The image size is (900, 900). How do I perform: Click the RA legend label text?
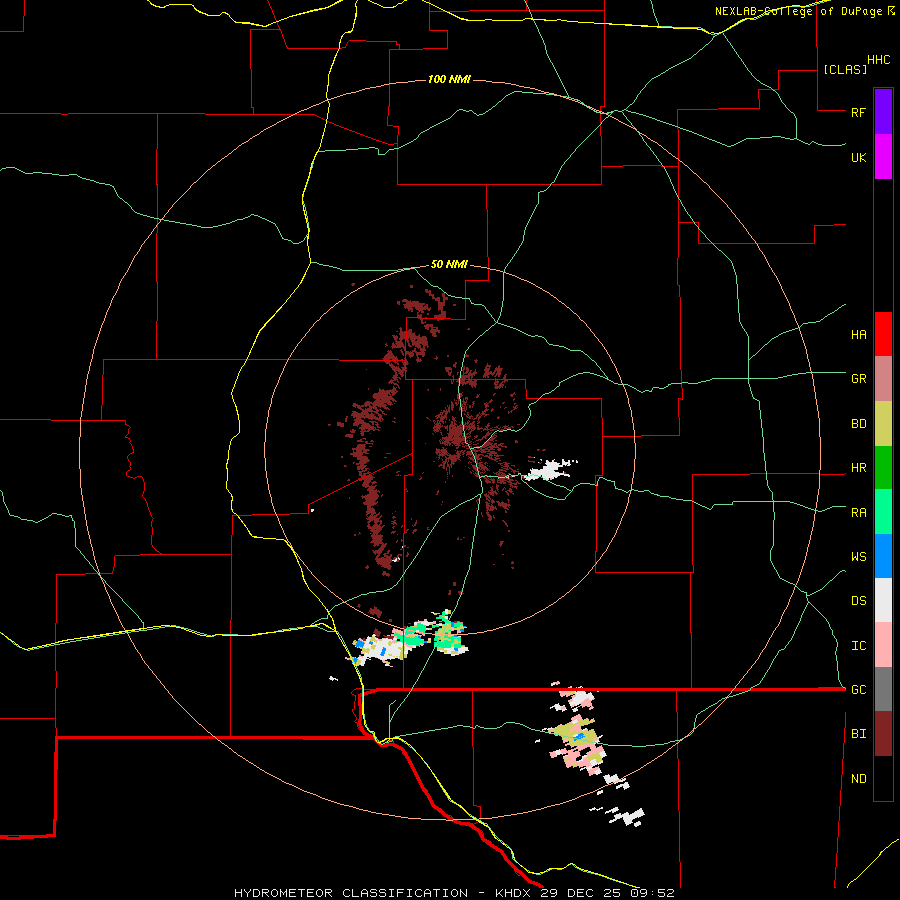[x=858, y=513]
